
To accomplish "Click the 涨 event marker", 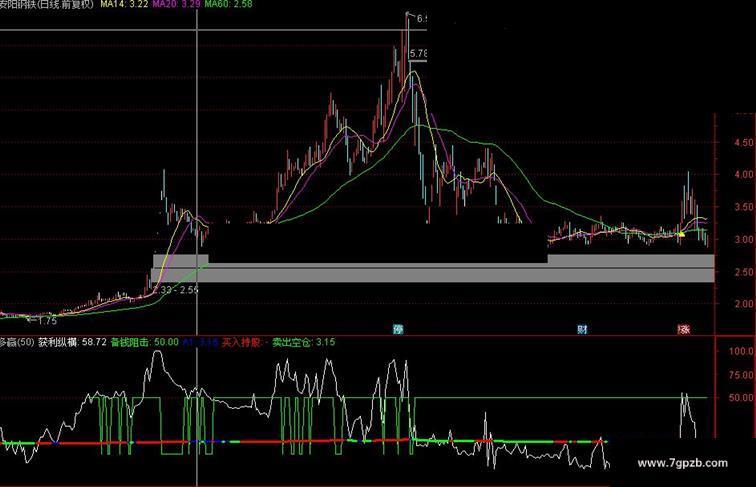I will click(684, 329).
